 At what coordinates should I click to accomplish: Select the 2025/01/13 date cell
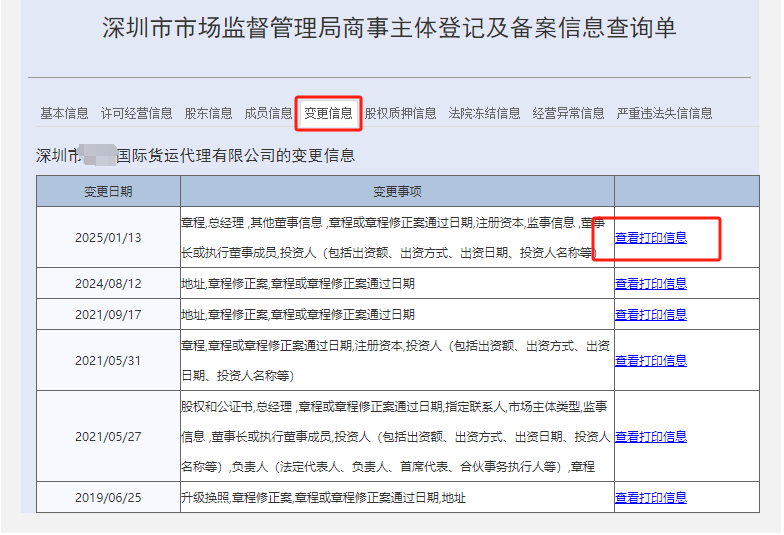click(108, 238)
